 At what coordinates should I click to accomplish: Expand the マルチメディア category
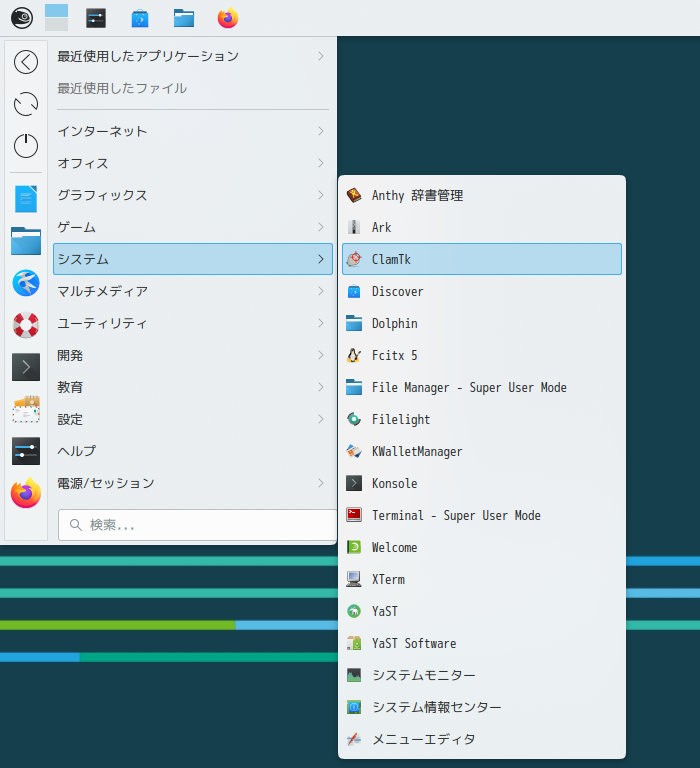(x=193, y=291)
